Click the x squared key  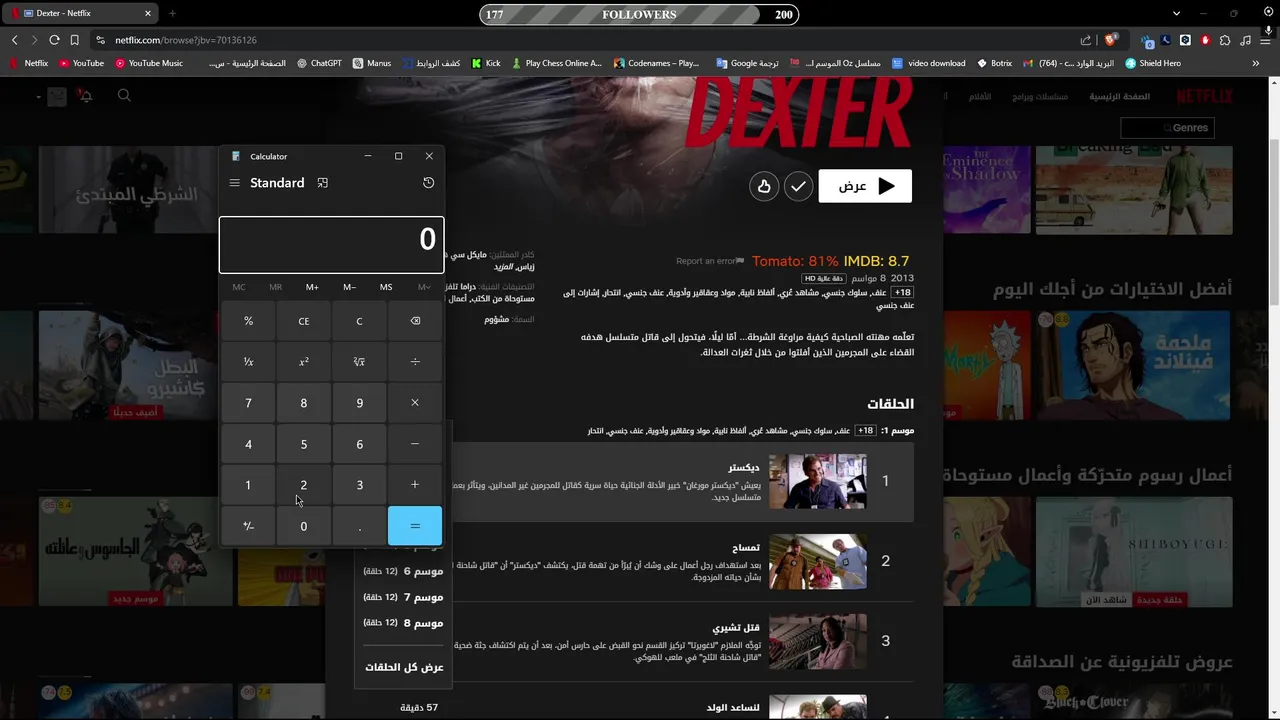(304, 362)
